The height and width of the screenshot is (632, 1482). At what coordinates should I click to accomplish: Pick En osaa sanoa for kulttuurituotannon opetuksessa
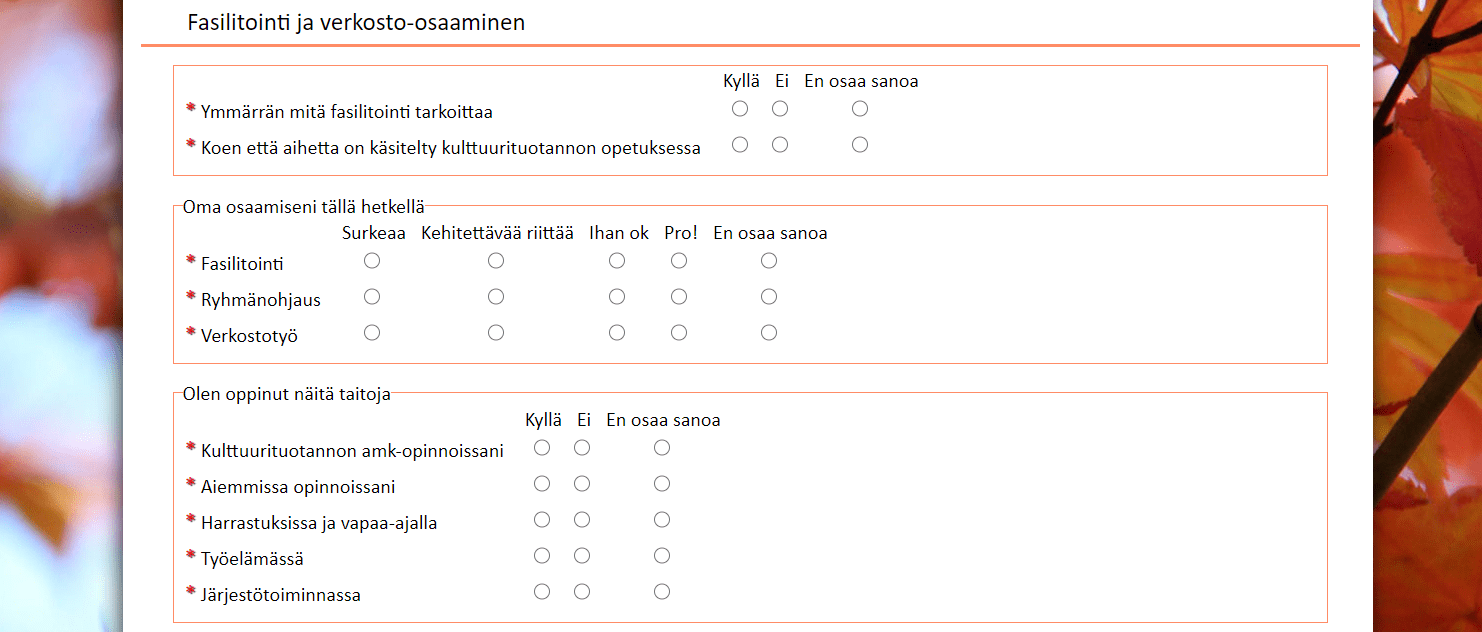click(x=860, y=145)
